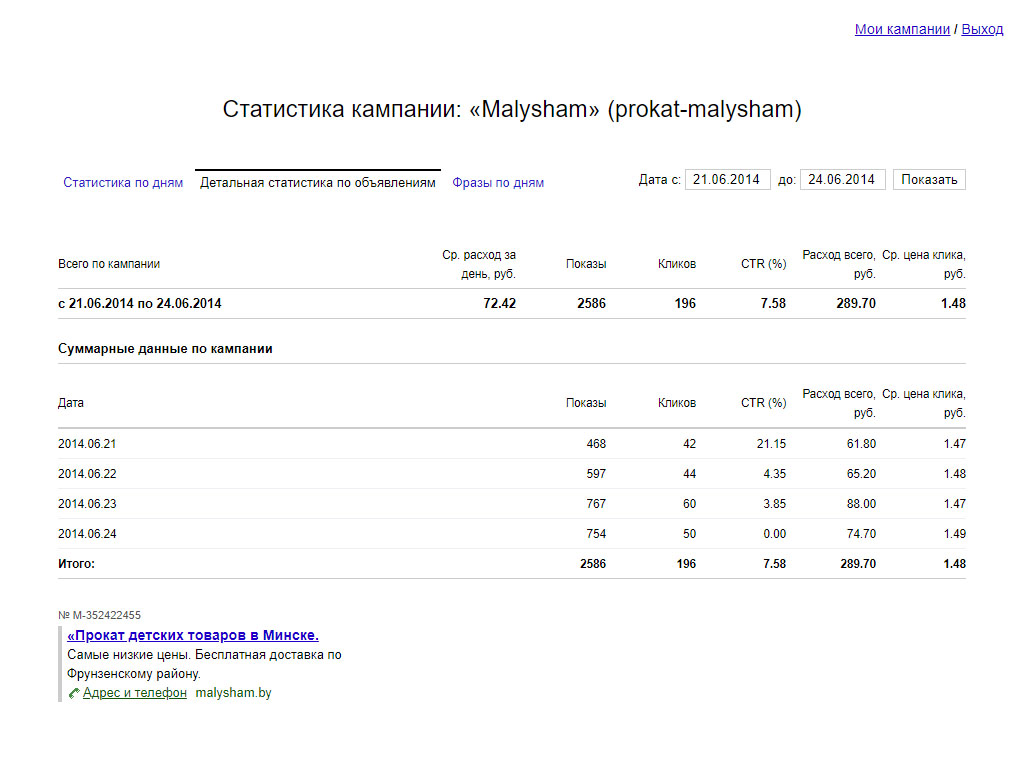Open the Мои кампании link
This screenshot has width=1024, height=768.
pyautogui.click(x=902, y=29)
